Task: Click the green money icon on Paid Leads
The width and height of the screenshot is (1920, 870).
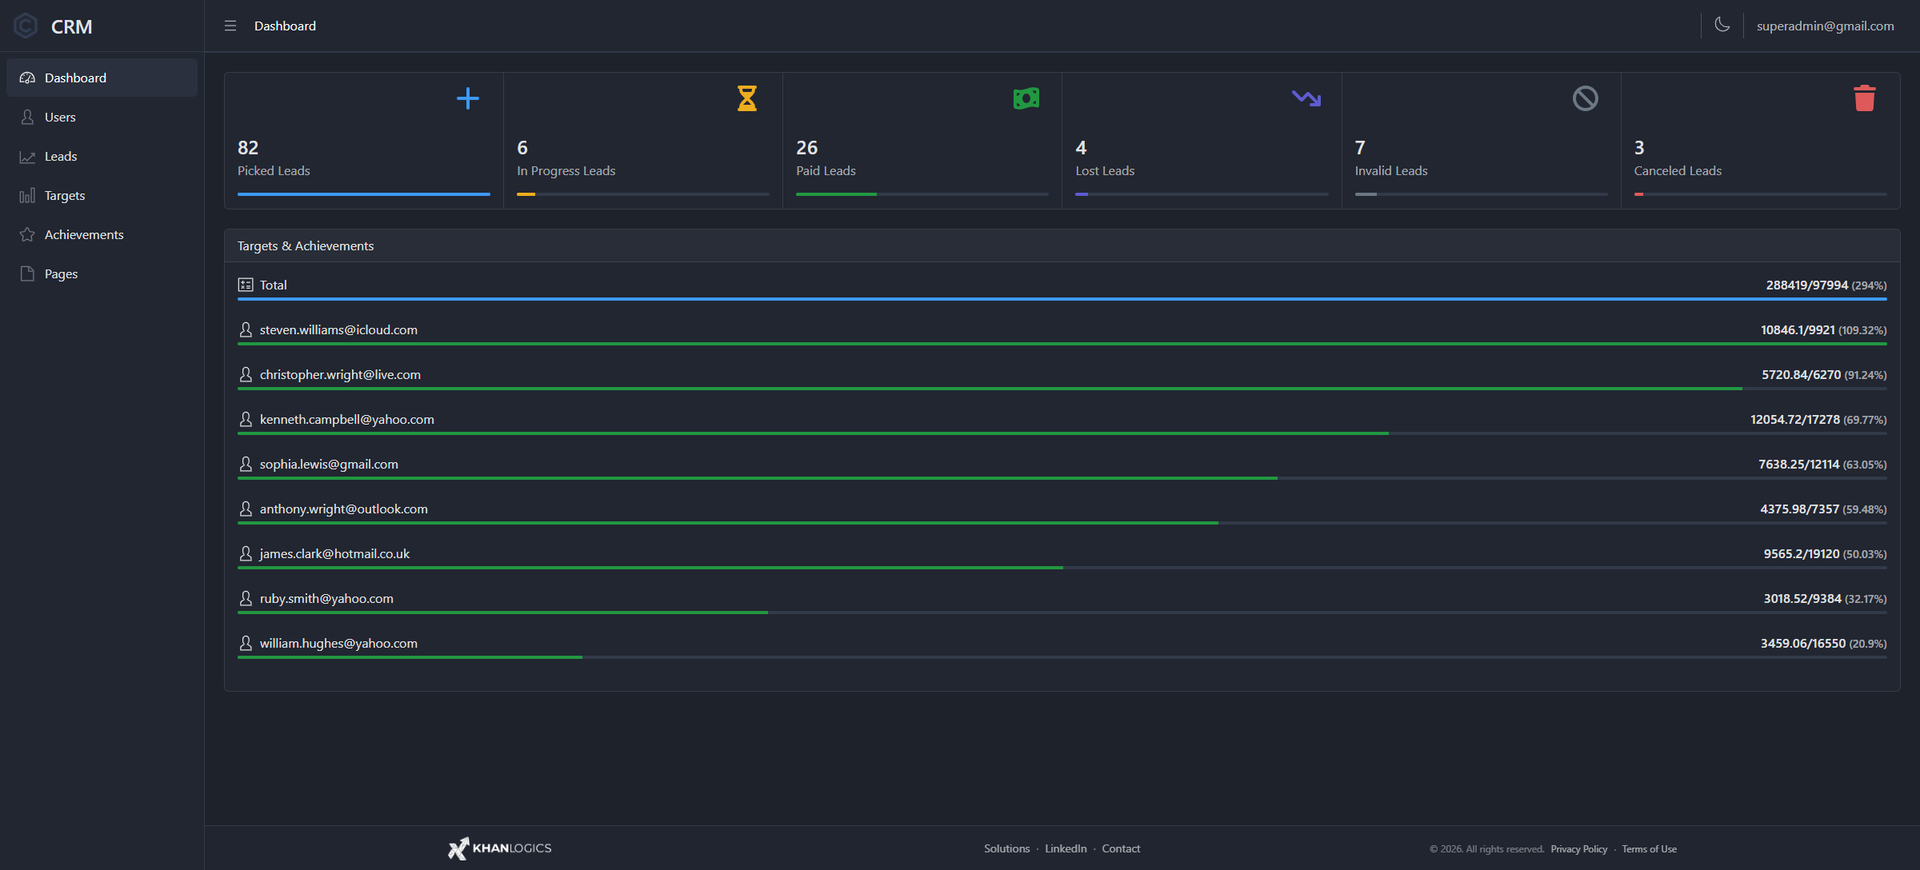Action: tap(1026, 98)
